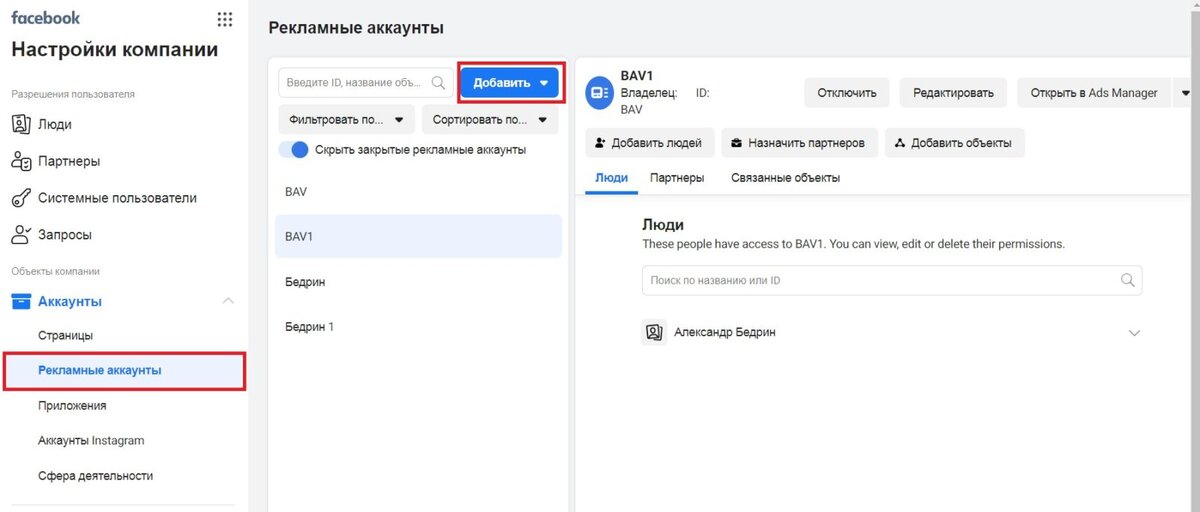
Task: Click the Редактировать button
Action: click(x=953, y=93)
